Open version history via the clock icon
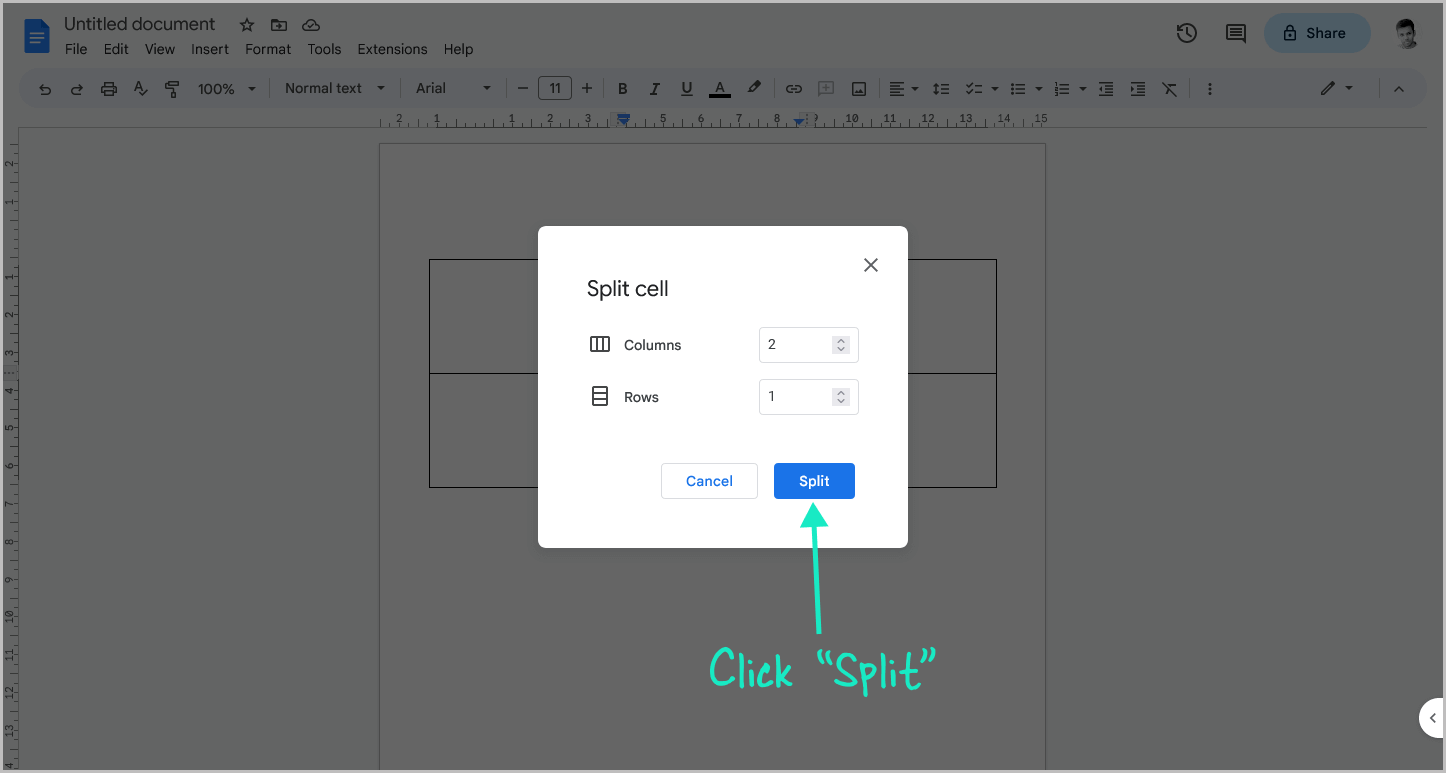Screen dimensions: 1446x773 coord(1186,33)
